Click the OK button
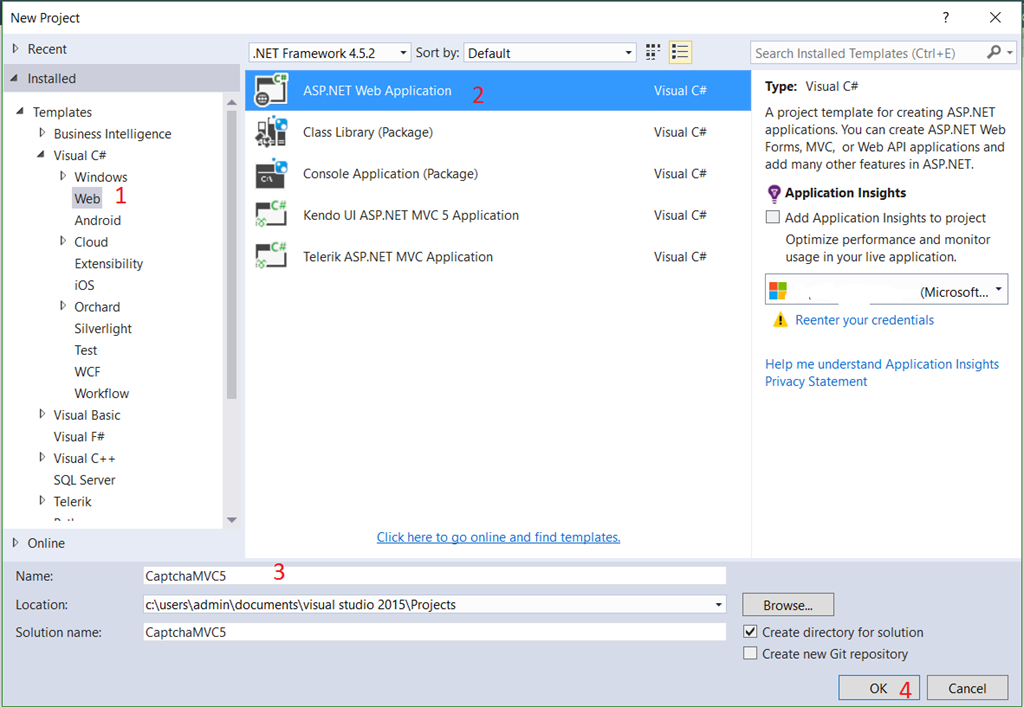Image resolution: width=1024 pixels, height=707 pixels. (879, 688)
